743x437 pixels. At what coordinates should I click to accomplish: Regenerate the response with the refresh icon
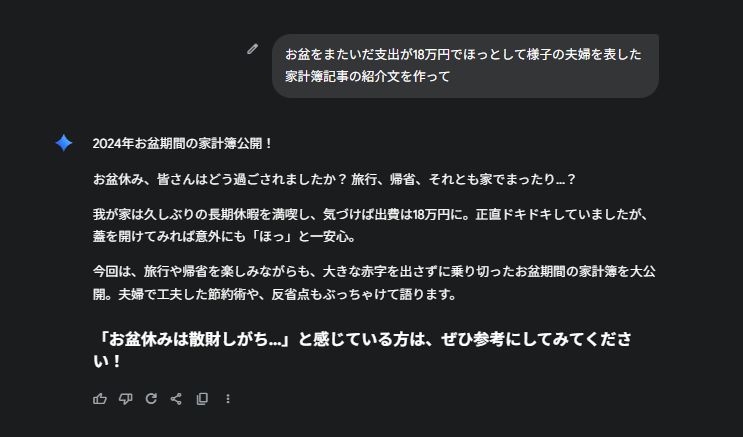(x=151, y=398)
